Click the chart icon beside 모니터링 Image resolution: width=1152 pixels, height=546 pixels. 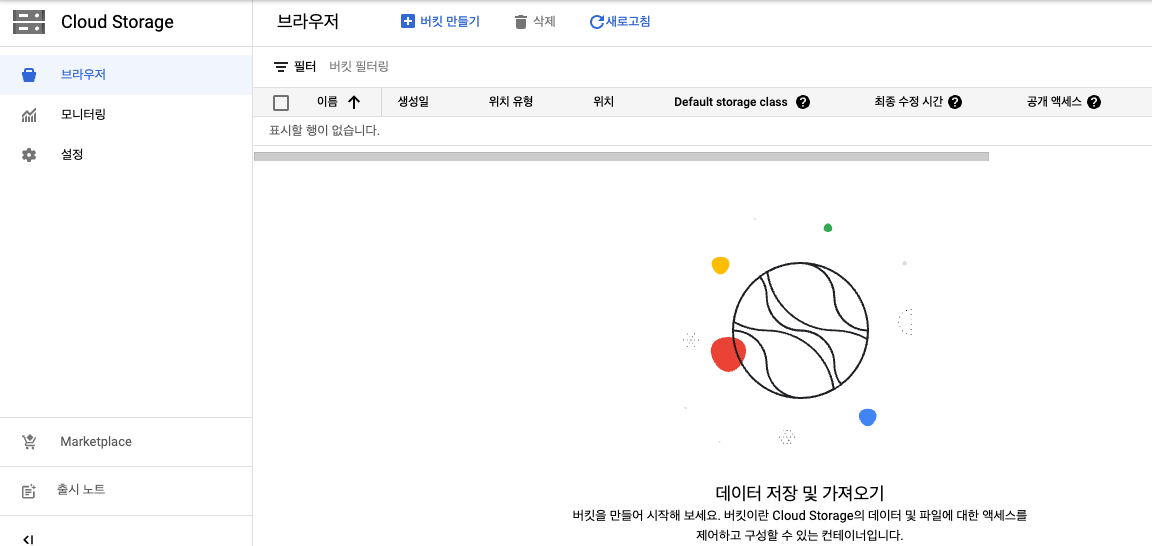point(29,115)
